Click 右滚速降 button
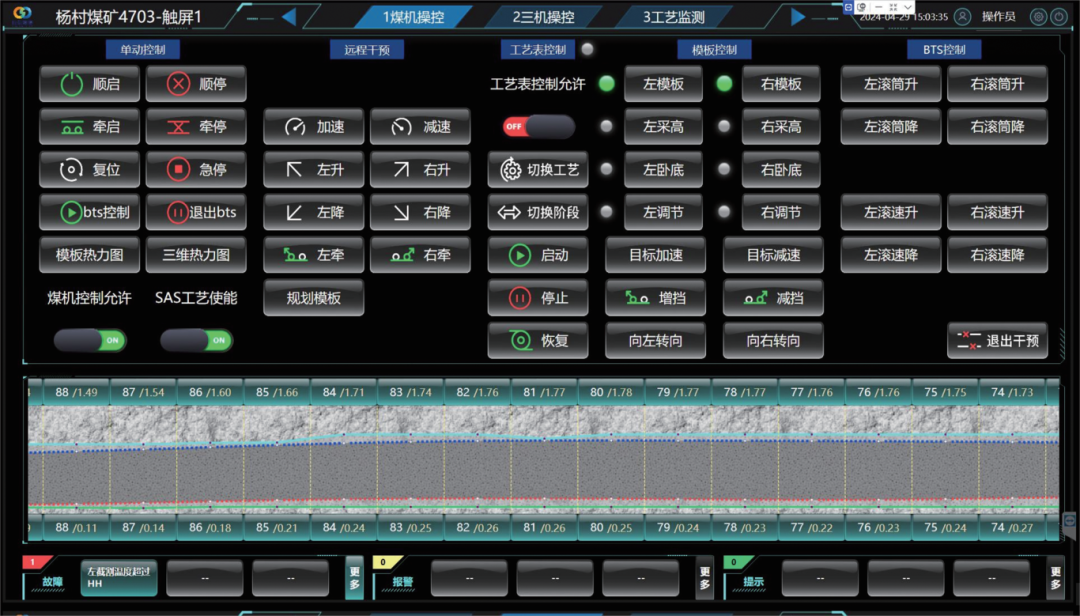 997,255
